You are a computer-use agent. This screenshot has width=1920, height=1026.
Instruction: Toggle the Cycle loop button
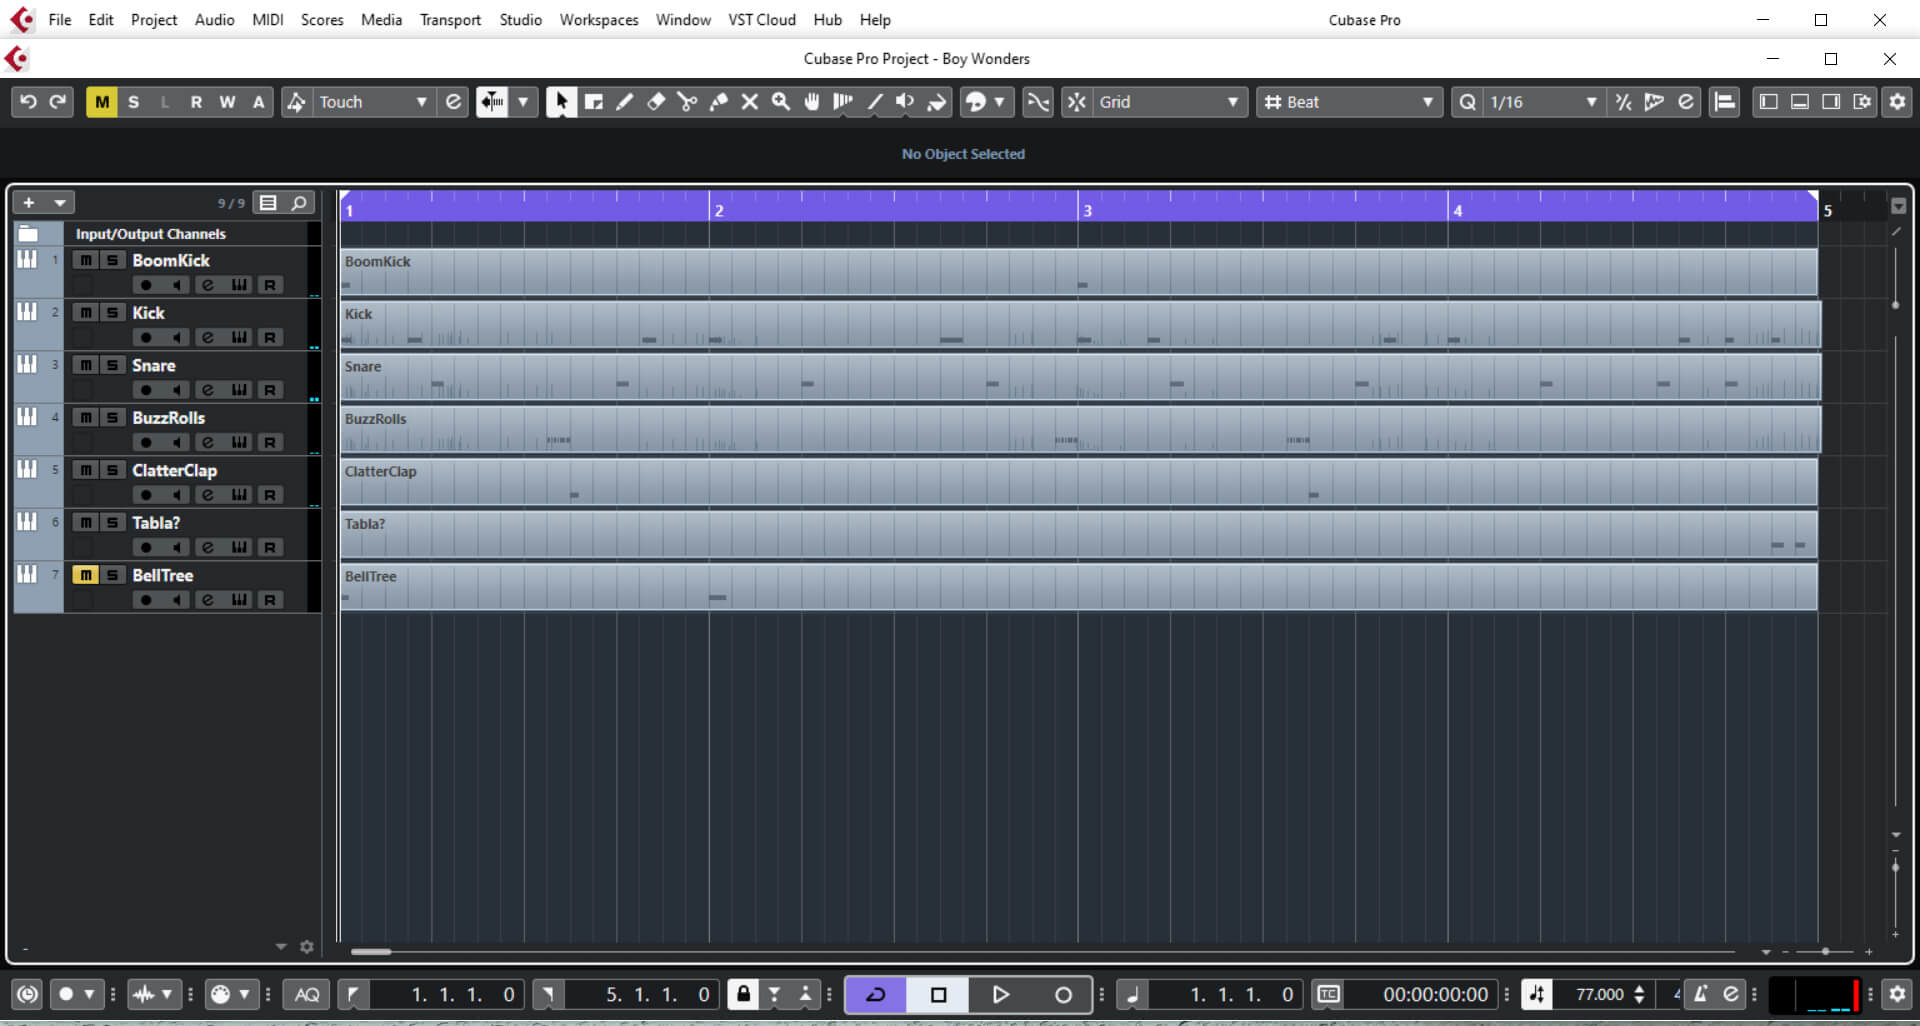[876, 995]
